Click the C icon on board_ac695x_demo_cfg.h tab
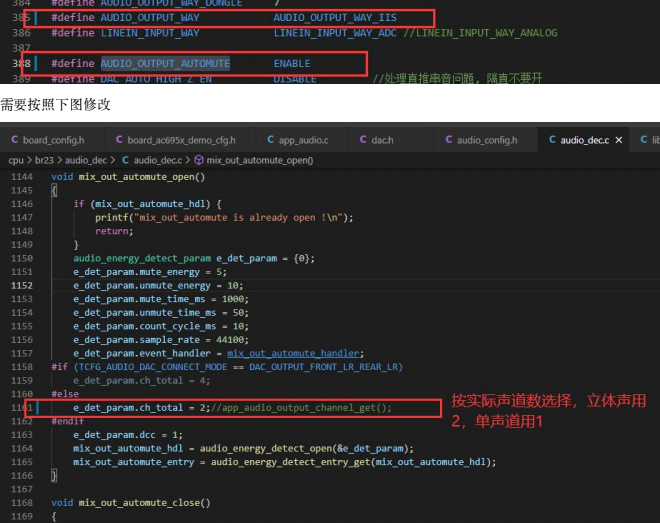Screen dimensions: 660x523 [x=120, y=139]
